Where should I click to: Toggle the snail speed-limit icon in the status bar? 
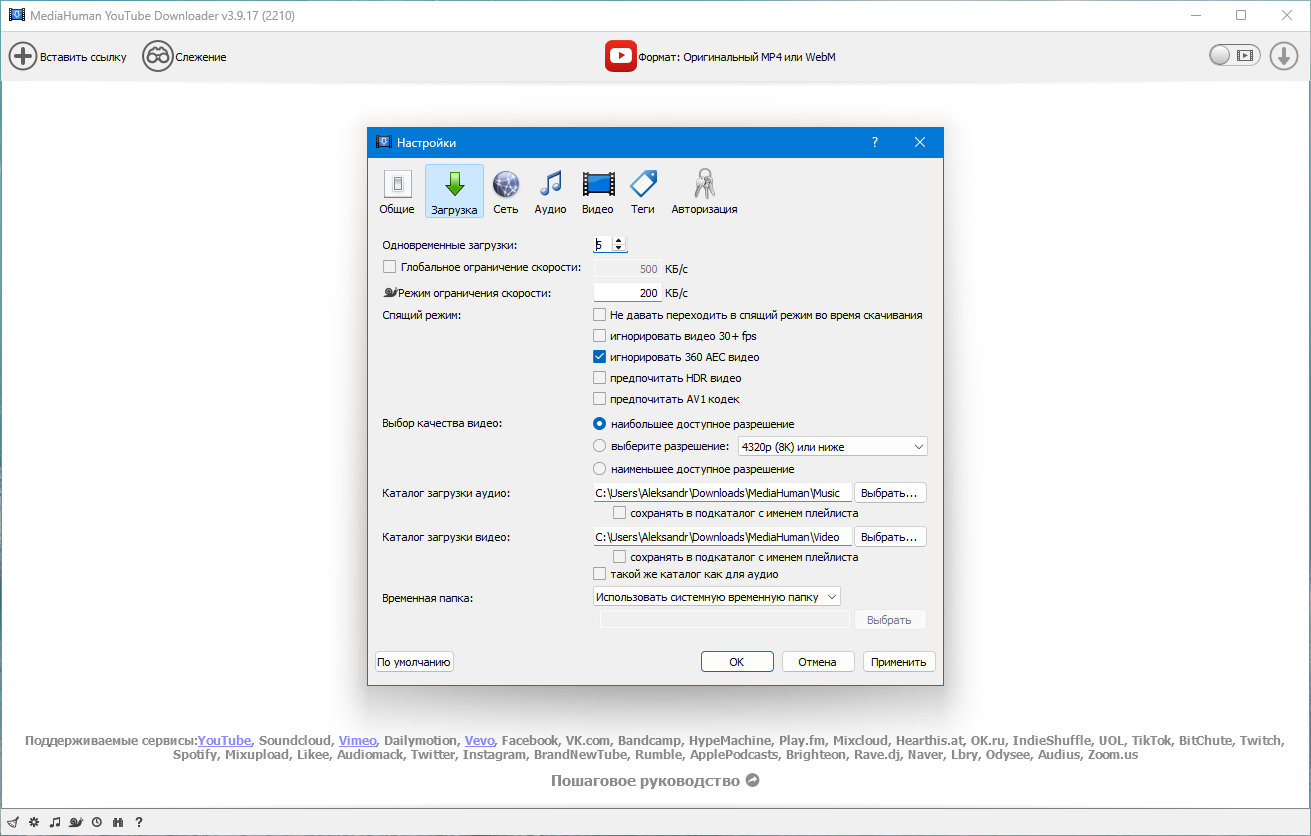tap(76, 822)
